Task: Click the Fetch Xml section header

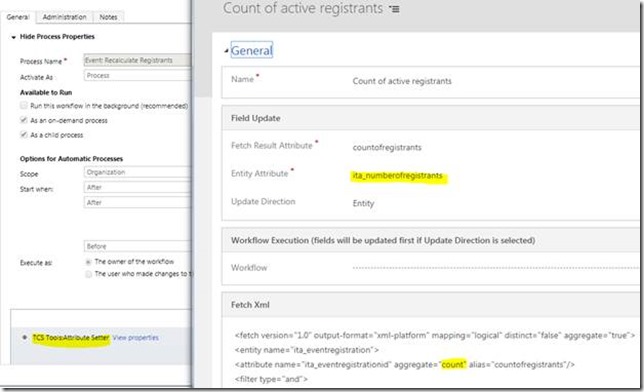Action: 430,305
